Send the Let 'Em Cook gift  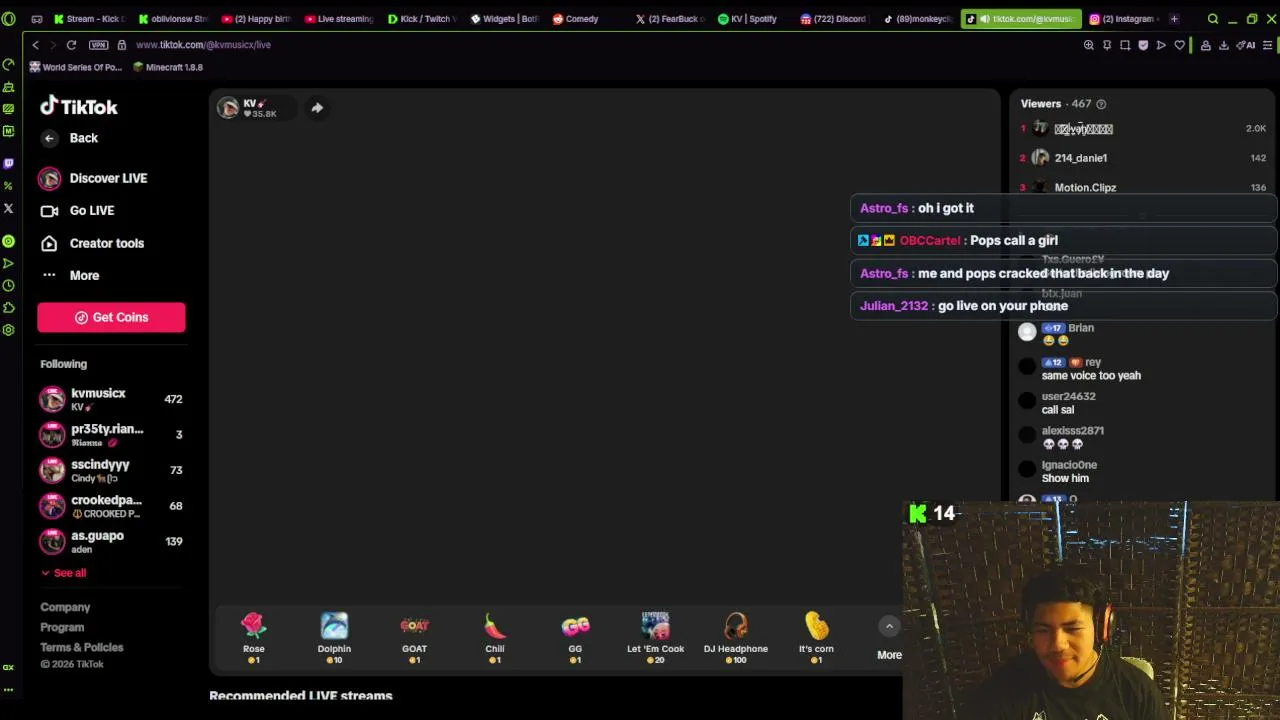click(656, 638)
